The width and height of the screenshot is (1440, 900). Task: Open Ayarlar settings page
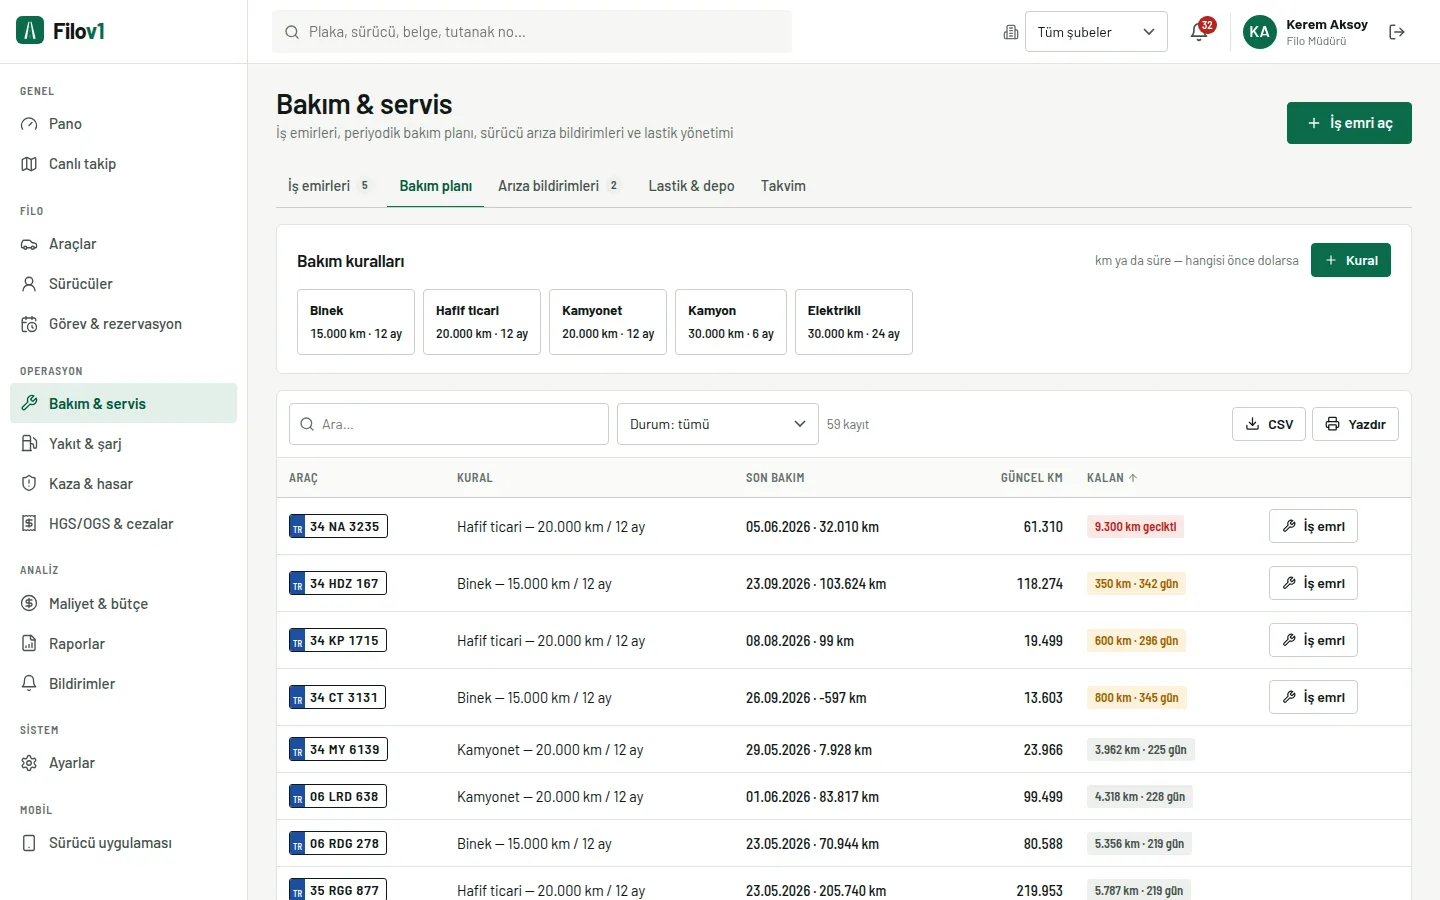point(123,763)
